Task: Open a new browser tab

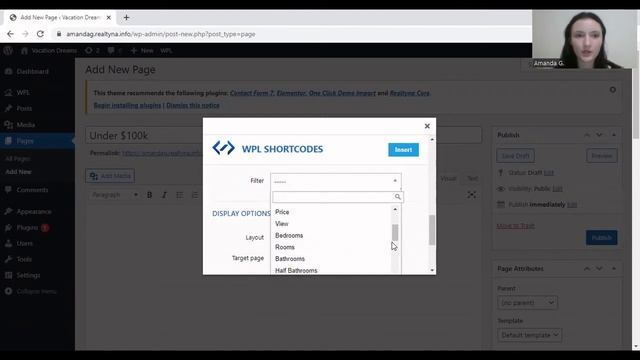Action: pos(126,18)
